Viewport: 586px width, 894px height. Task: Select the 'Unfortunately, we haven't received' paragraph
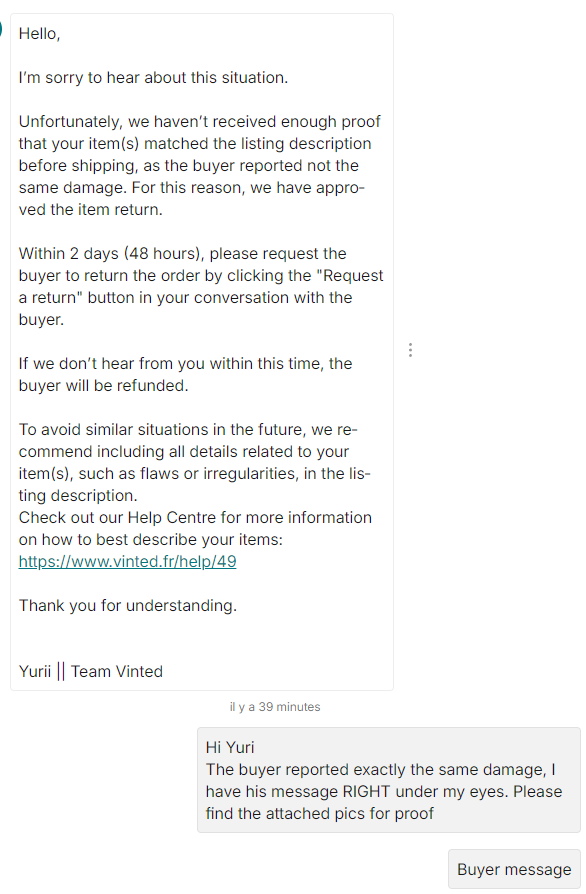200,165
